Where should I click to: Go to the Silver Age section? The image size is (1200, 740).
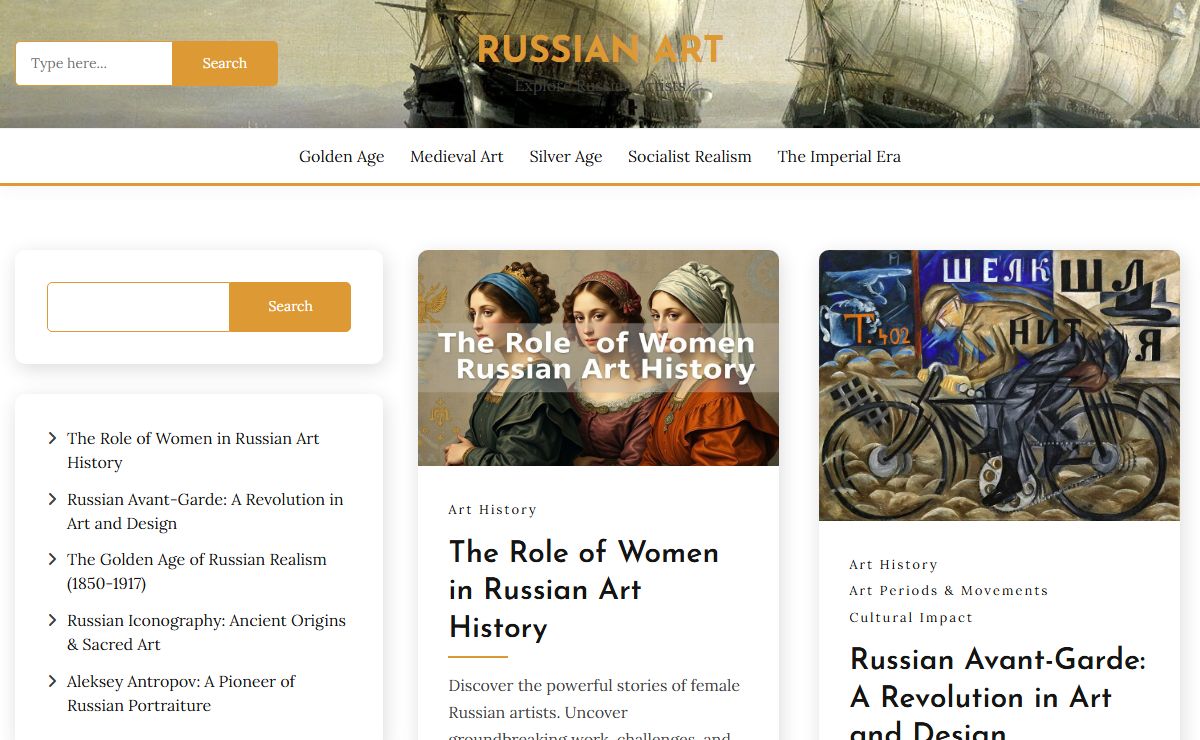[x=566, y=156]
